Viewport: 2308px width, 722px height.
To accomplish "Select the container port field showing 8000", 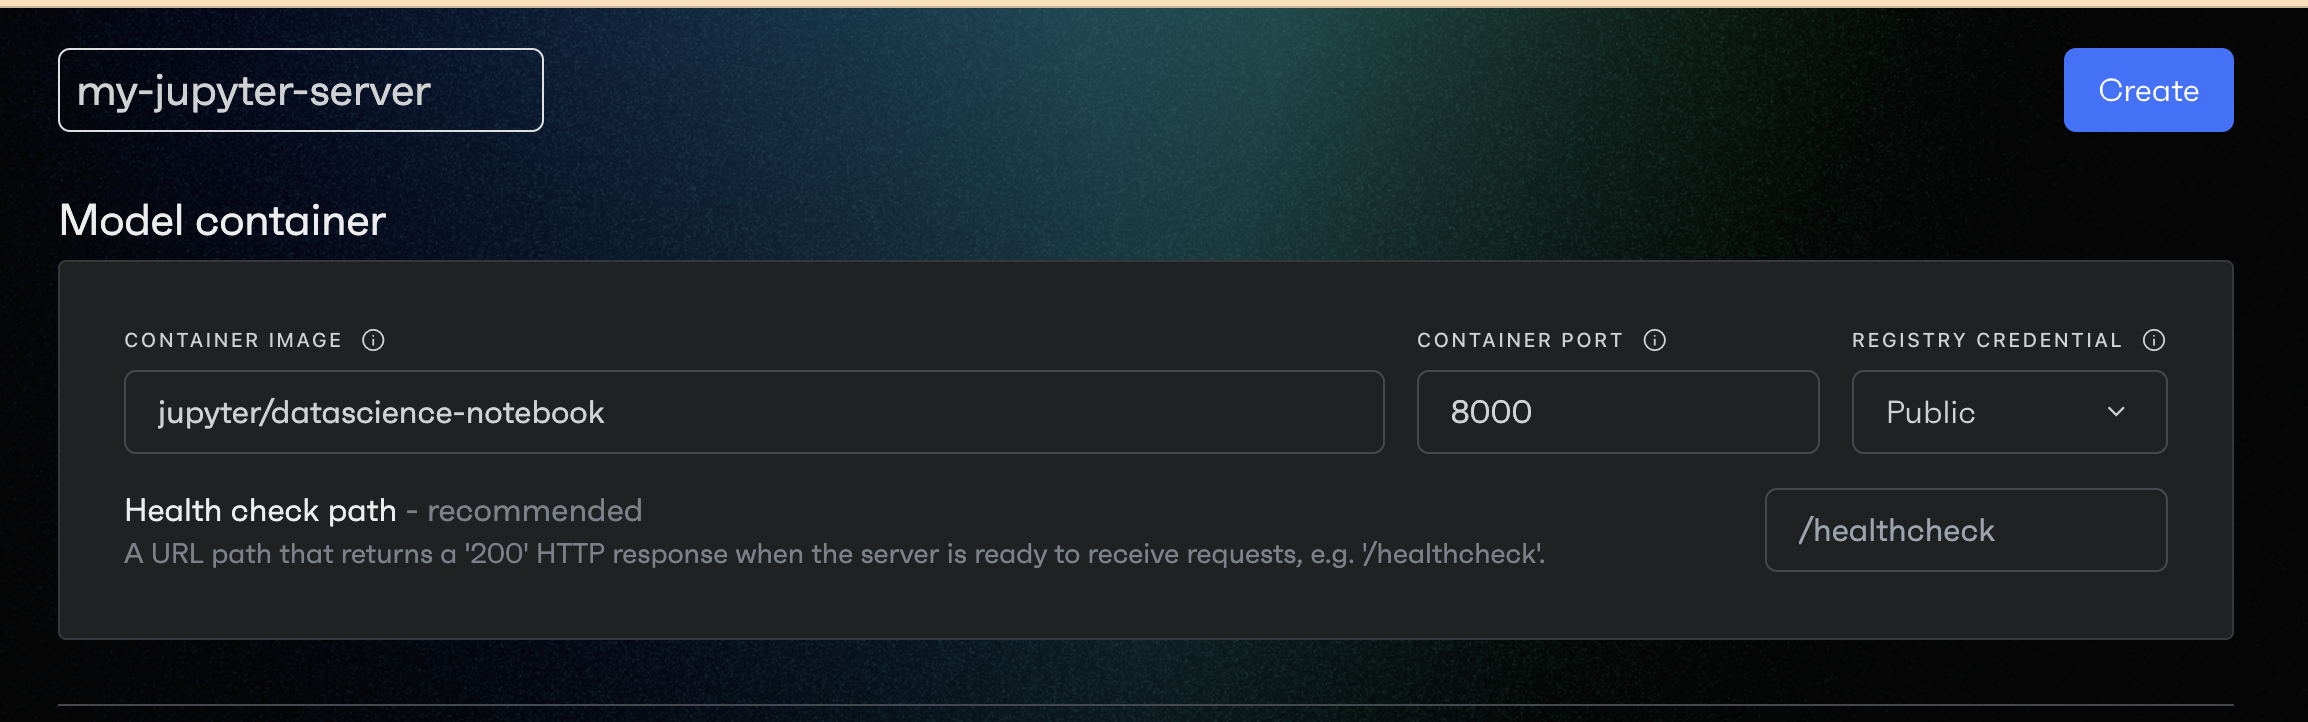I will (1618, 412).
